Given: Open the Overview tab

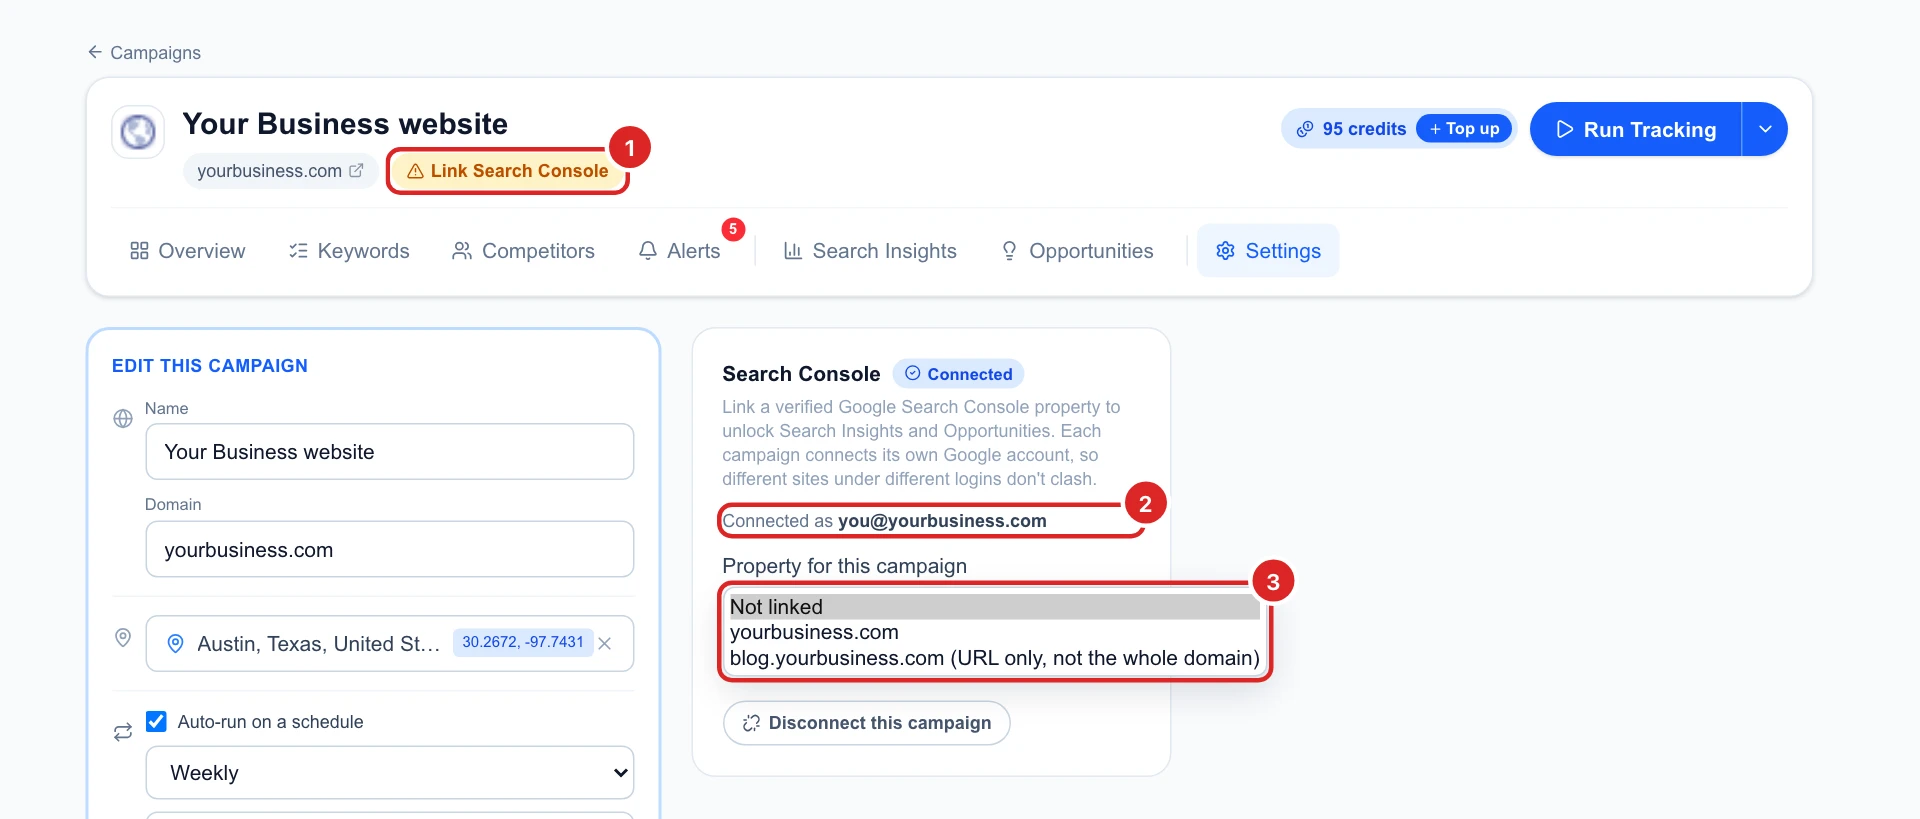Looking at the screenshot, I should tap(187, 251).
